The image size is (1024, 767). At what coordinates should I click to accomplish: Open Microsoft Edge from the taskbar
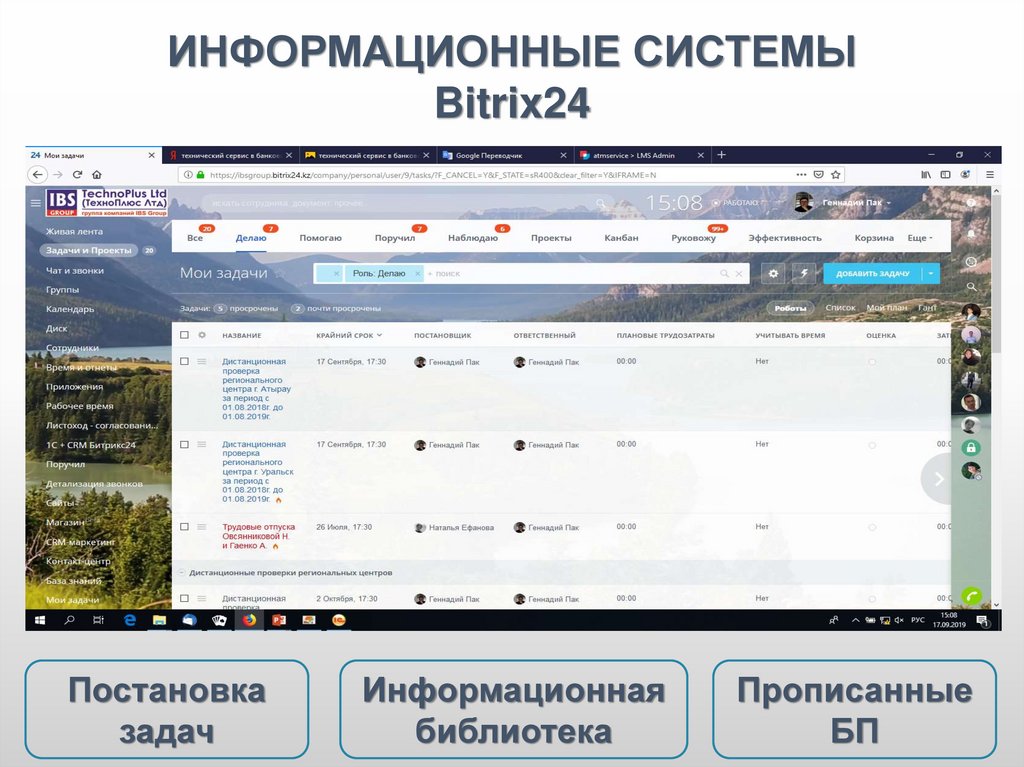click(129, 620)
